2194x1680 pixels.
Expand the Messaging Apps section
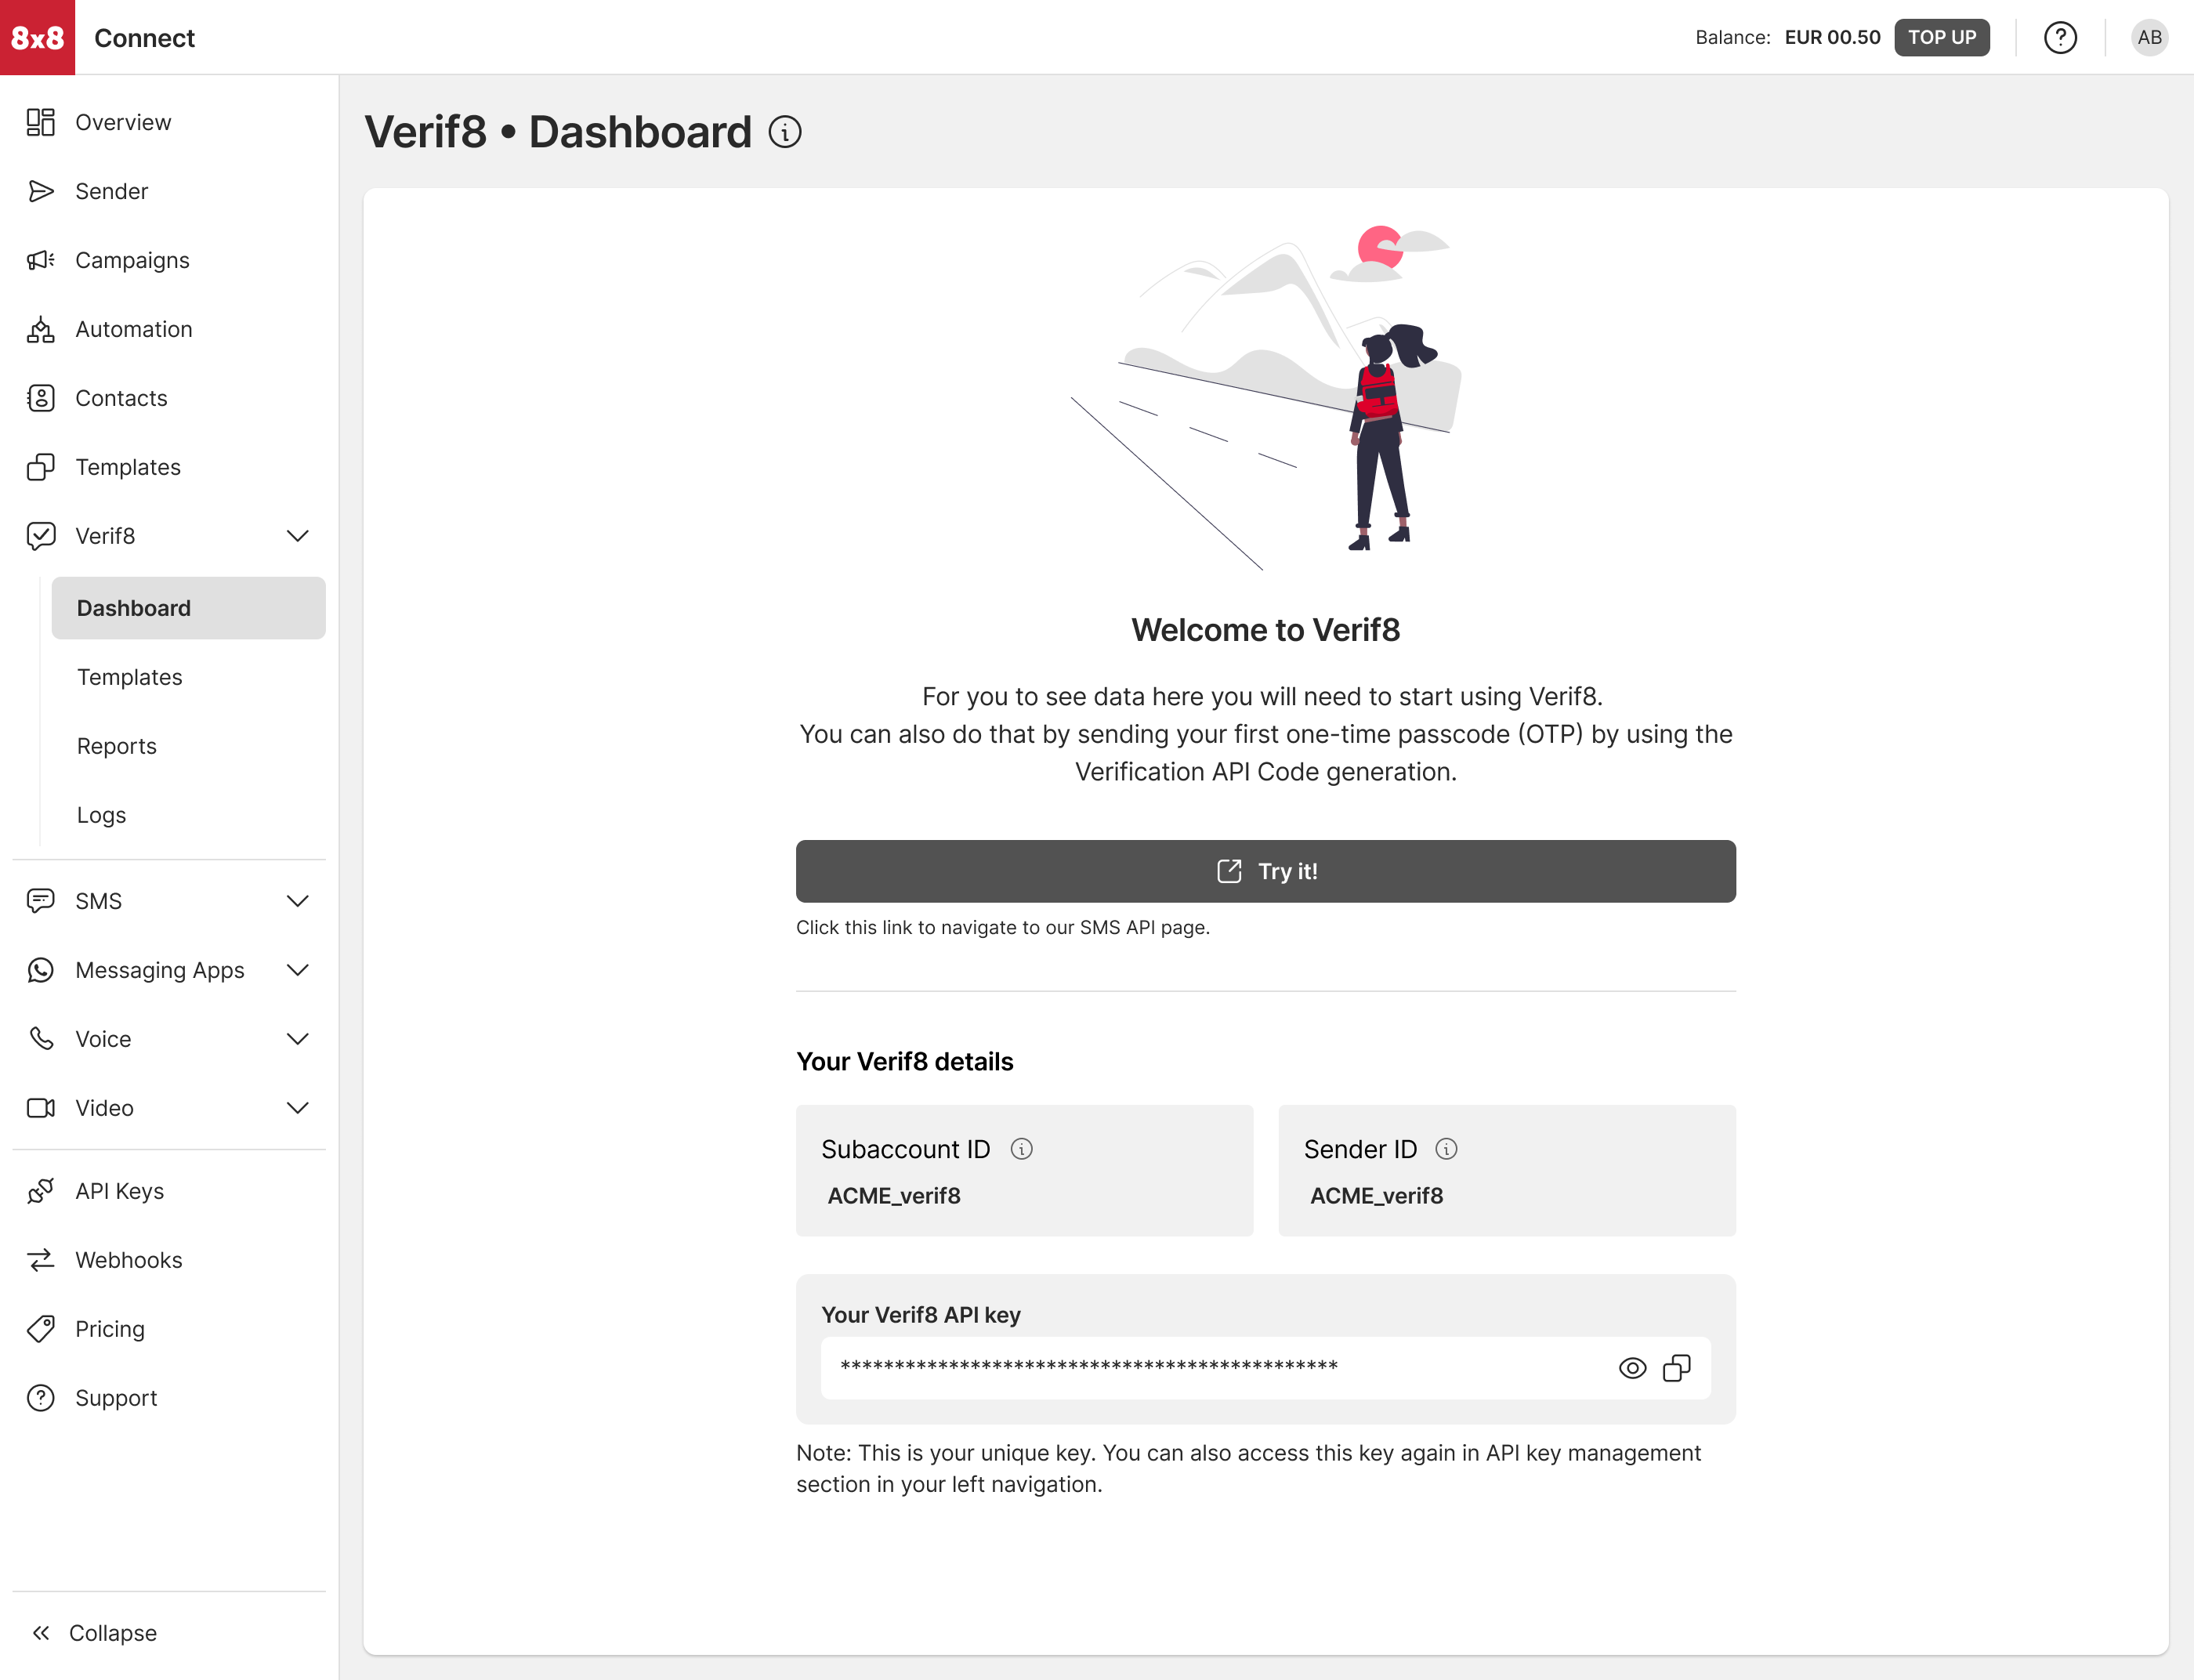click(297, 969)
